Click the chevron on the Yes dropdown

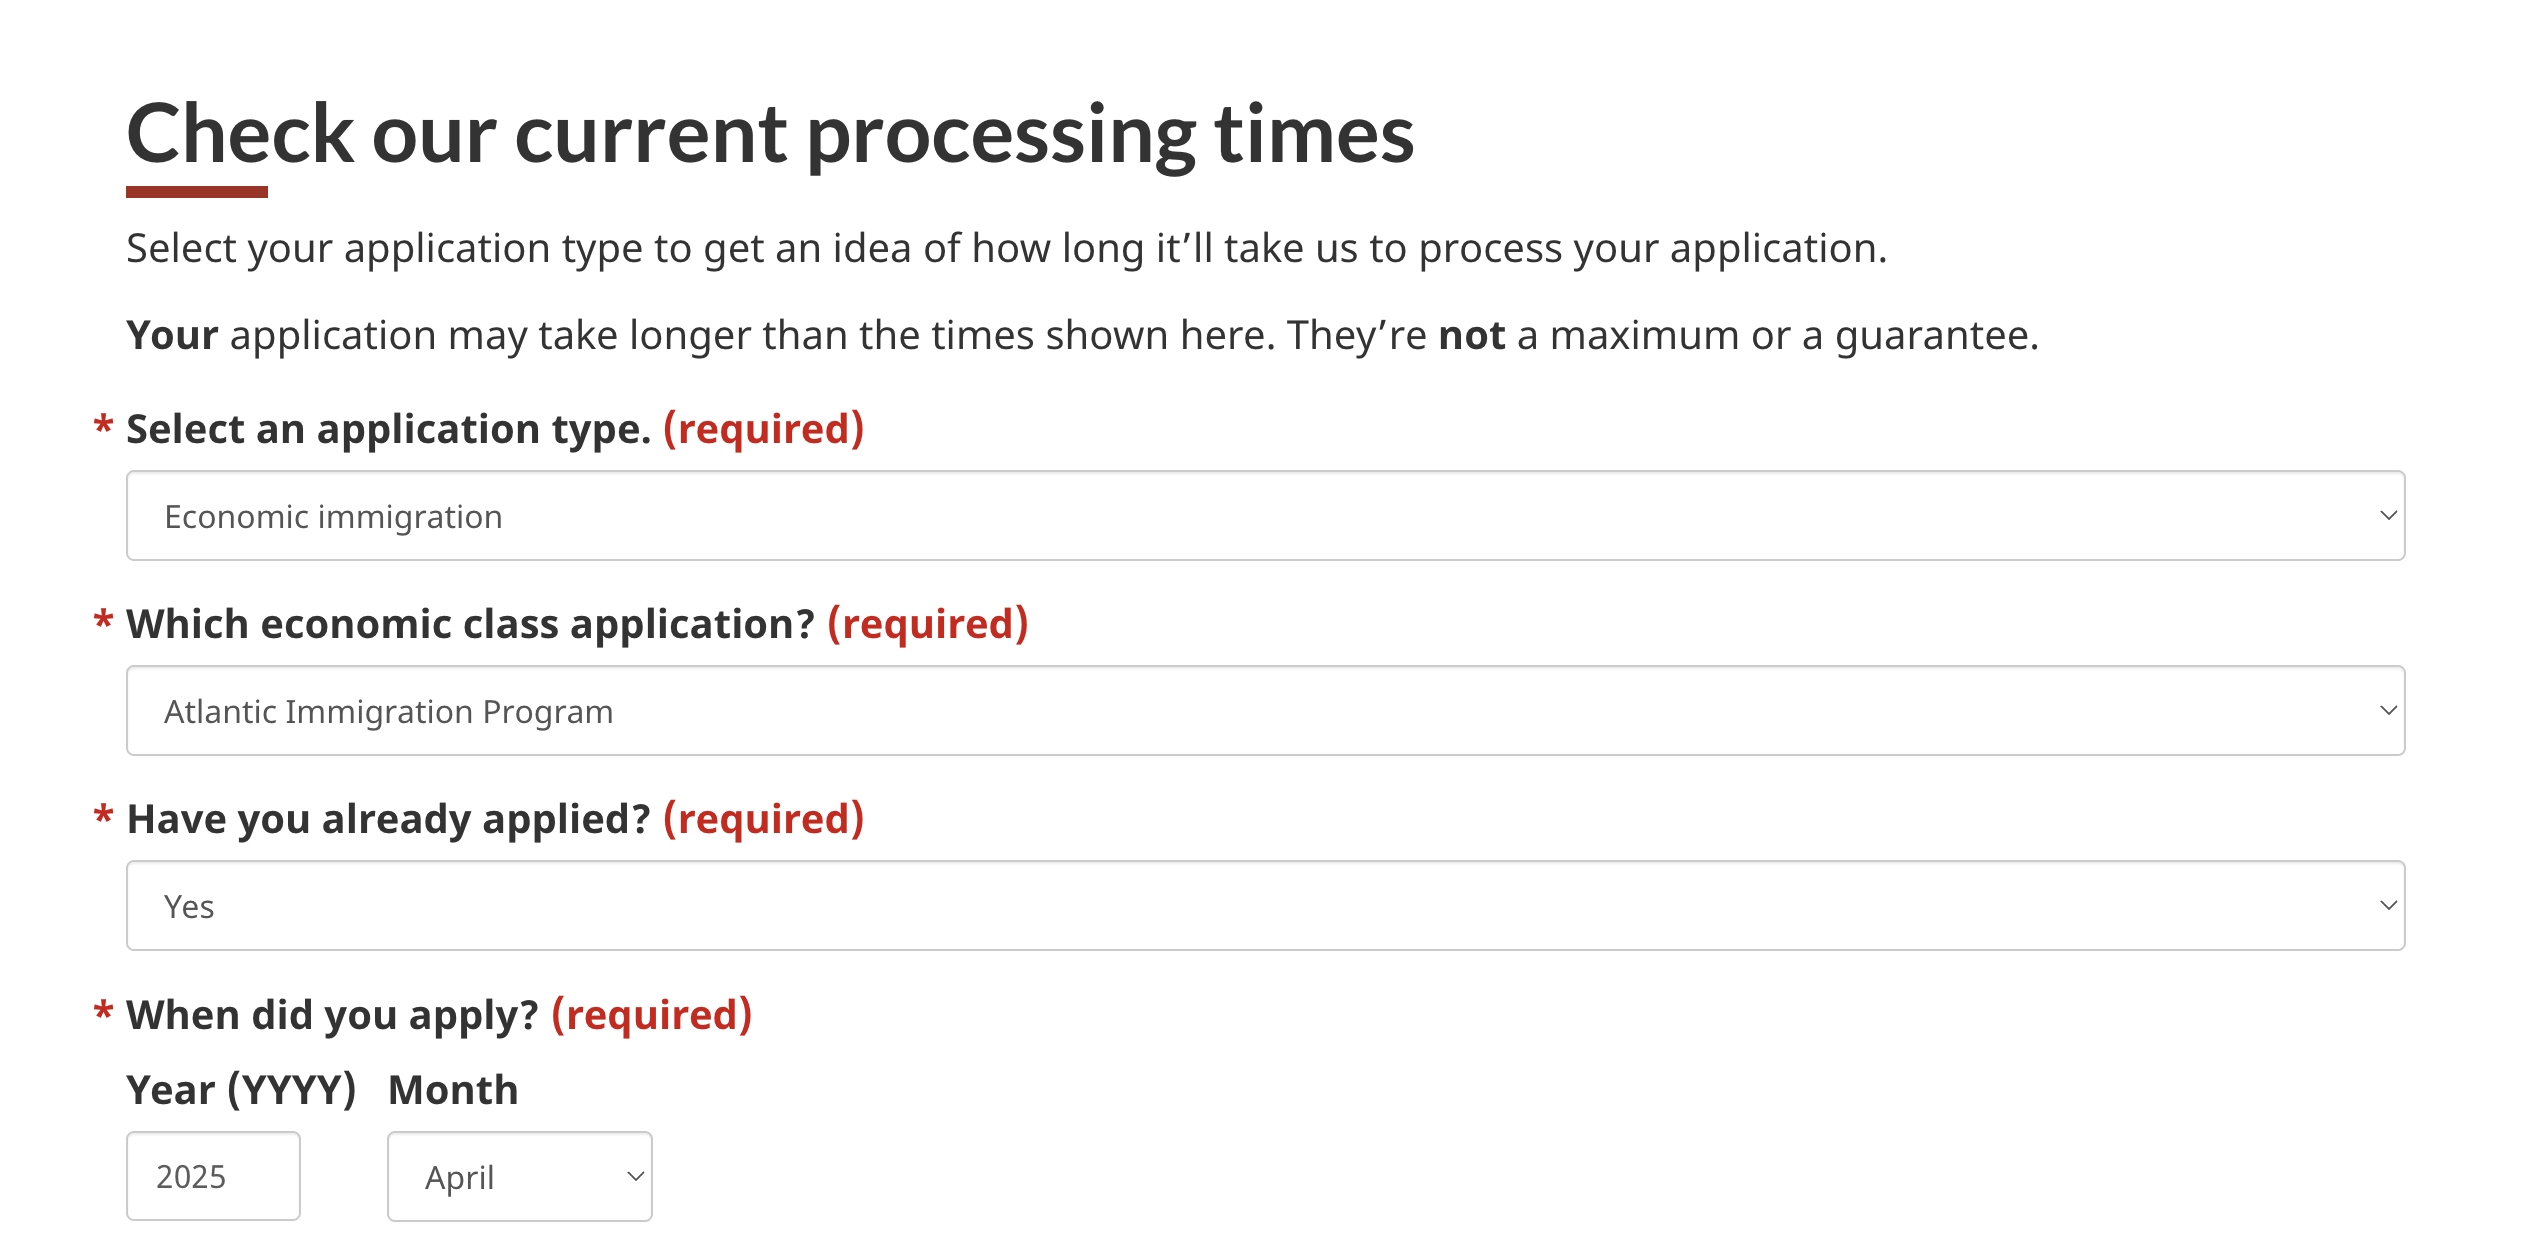2389,905
